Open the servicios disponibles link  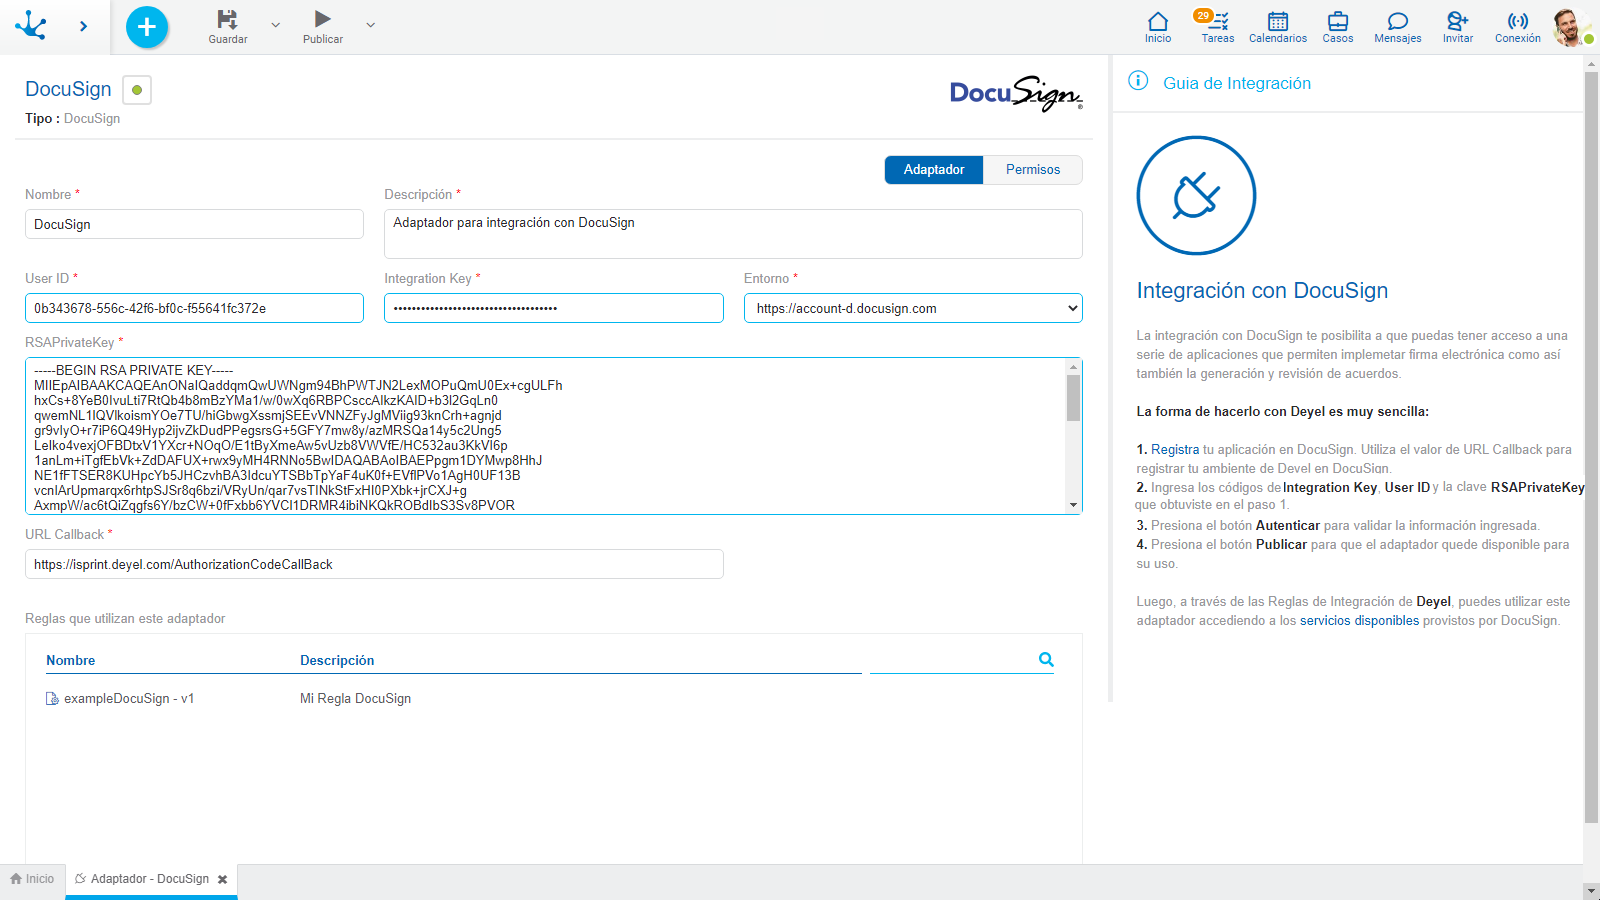(1359, 620)
